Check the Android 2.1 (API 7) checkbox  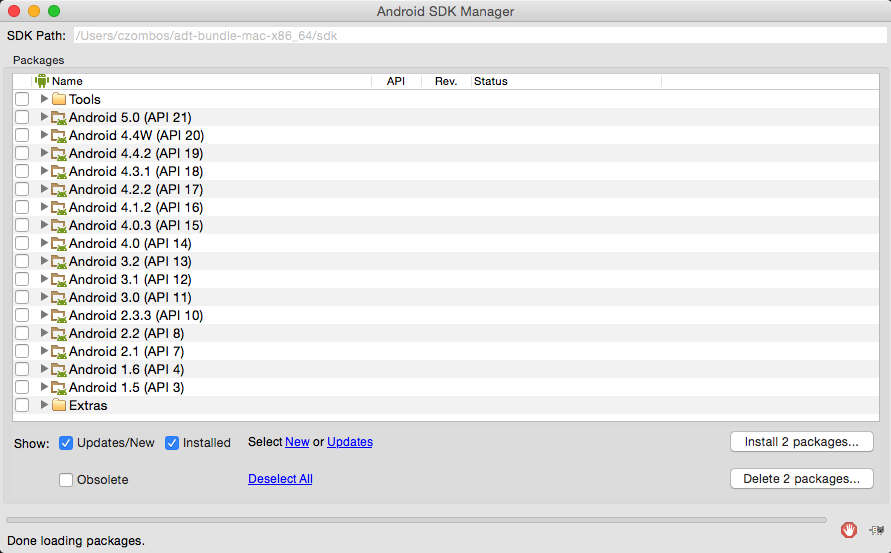(22, 351)
